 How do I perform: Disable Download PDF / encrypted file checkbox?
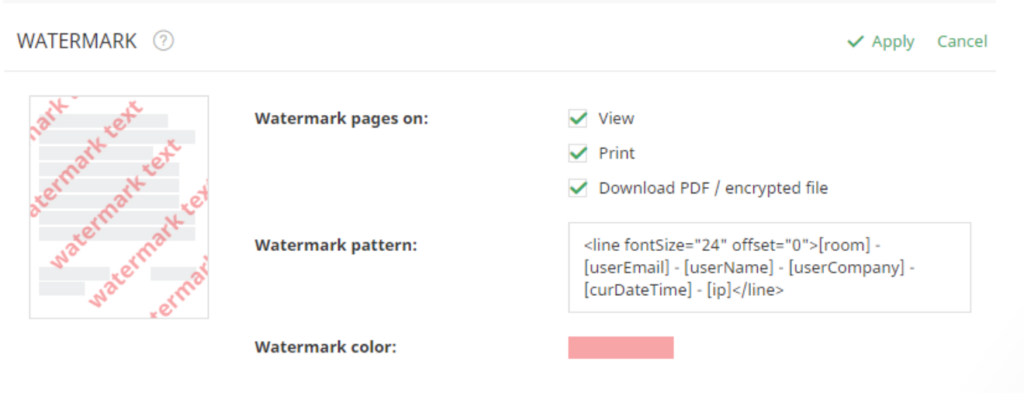tap(577, 188)
